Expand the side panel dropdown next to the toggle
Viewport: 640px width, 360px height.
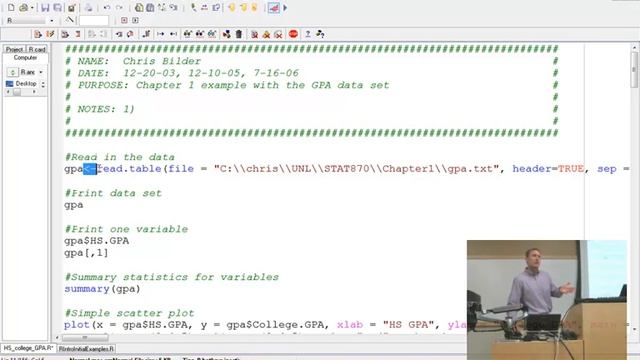(x=41, y=72)
